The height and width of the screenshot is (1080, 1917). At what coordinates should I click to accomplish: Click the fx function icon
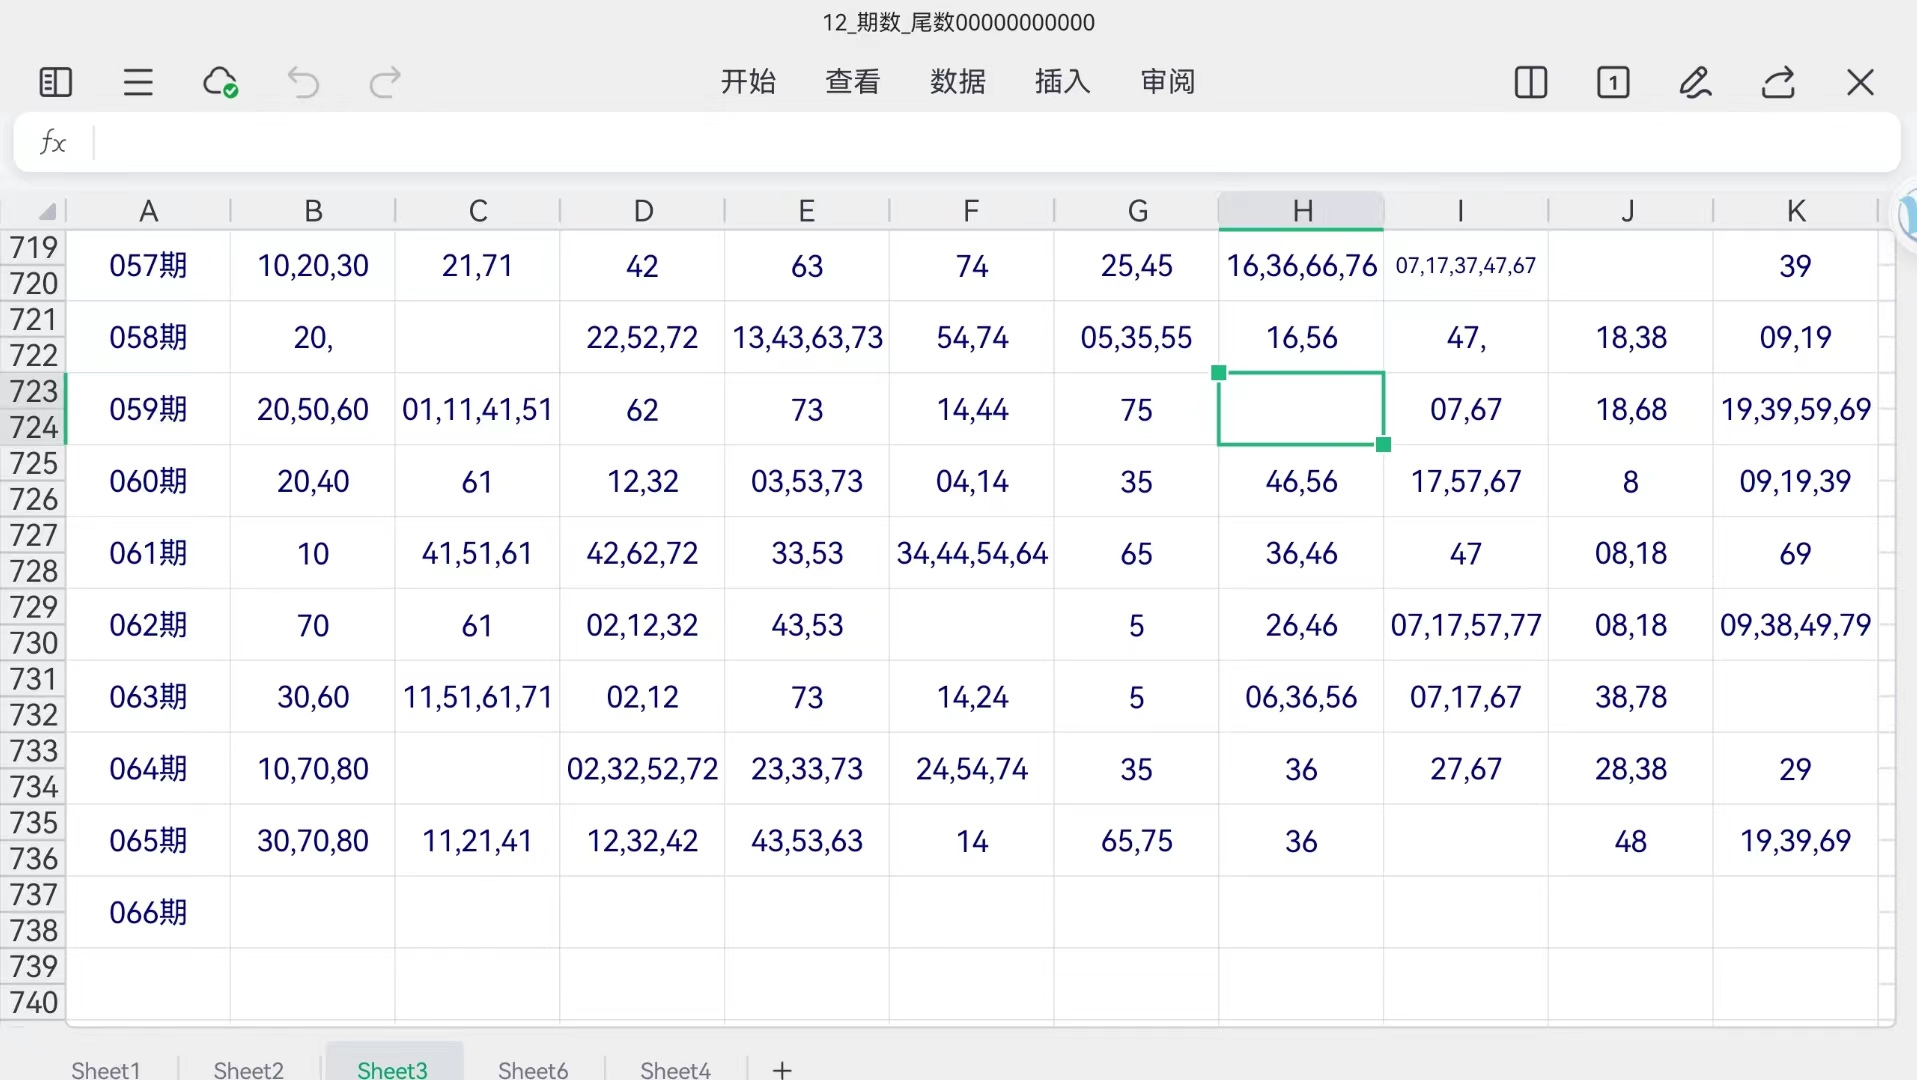[53, 143]
